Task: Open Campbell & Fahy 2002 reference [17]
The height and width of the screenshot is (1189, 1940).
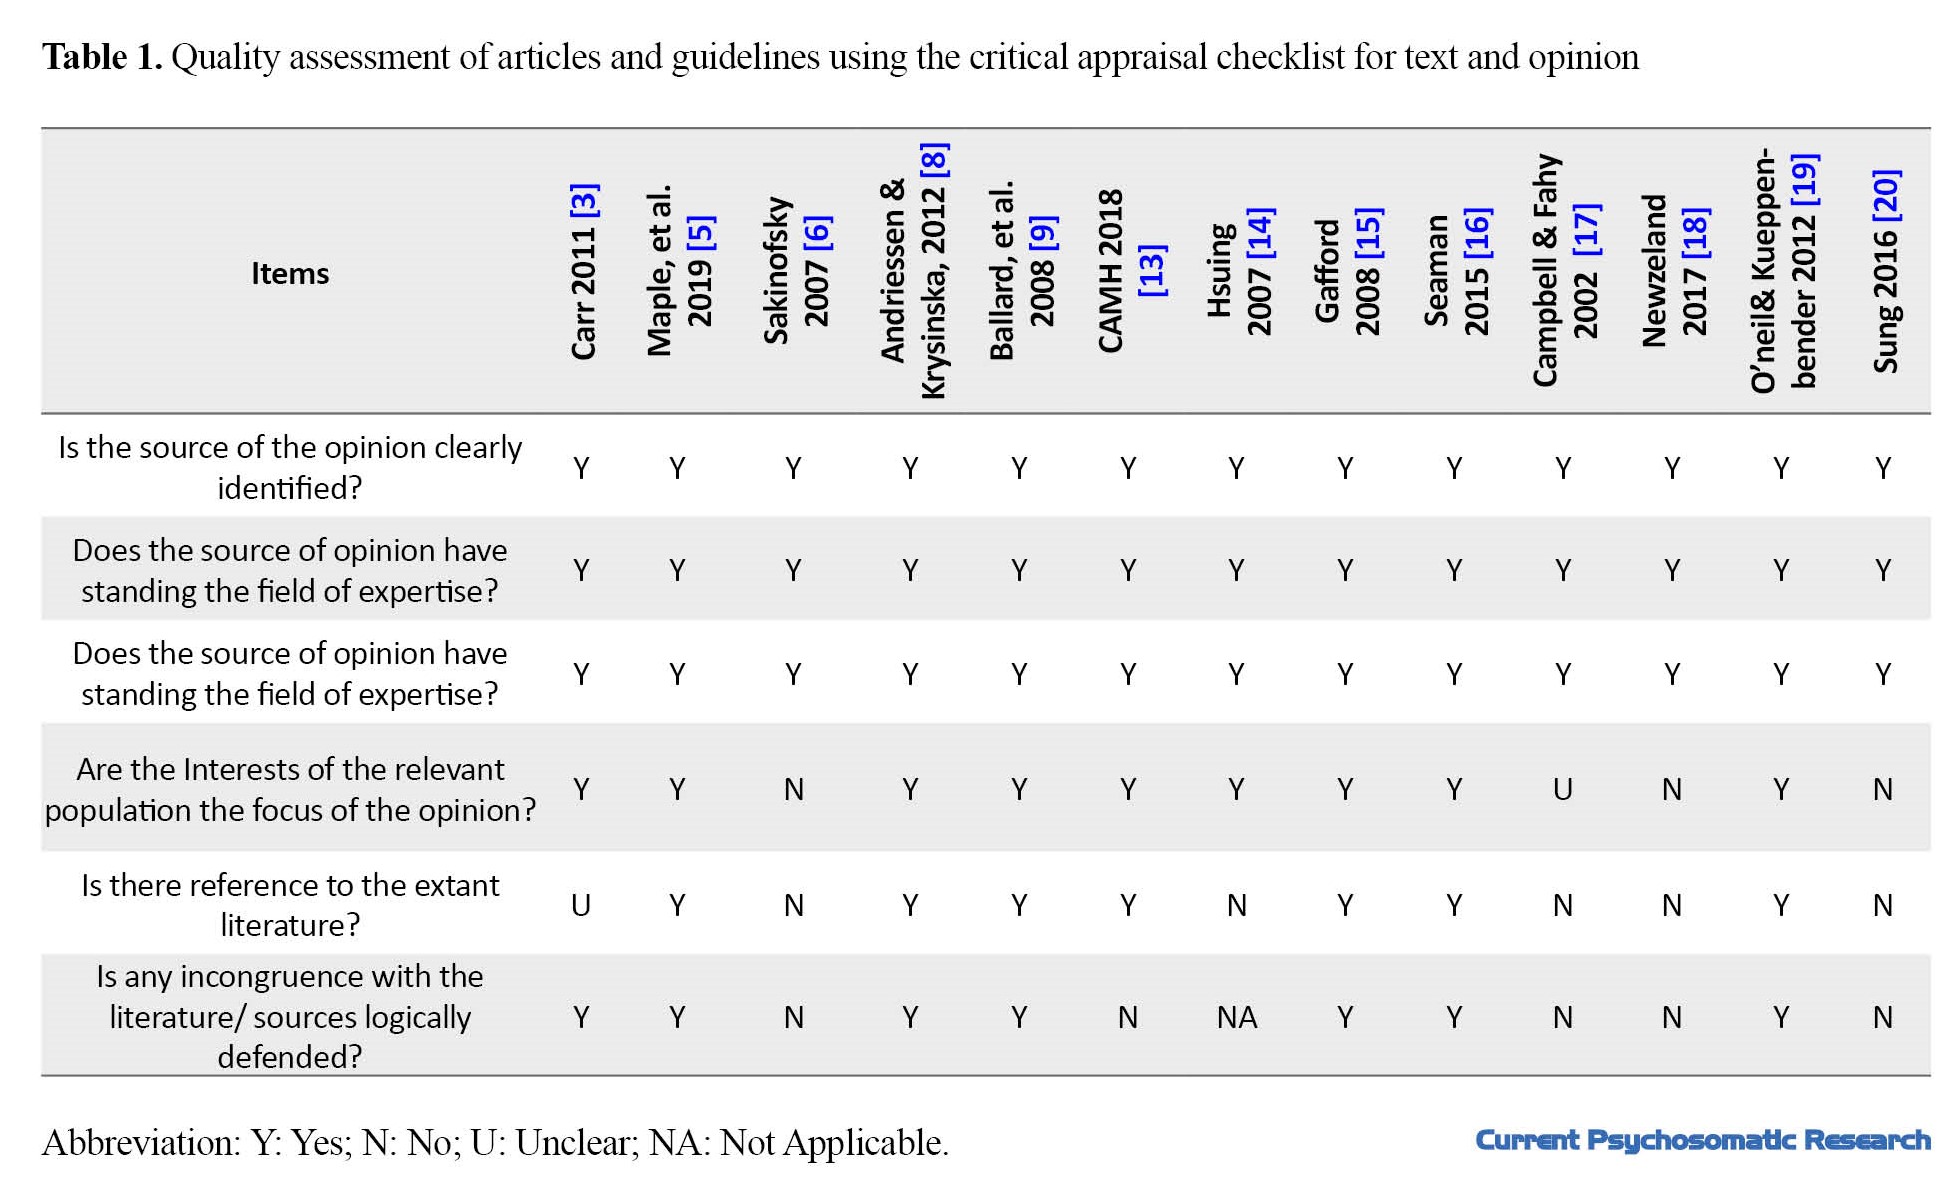Action: pos(1587,229)
